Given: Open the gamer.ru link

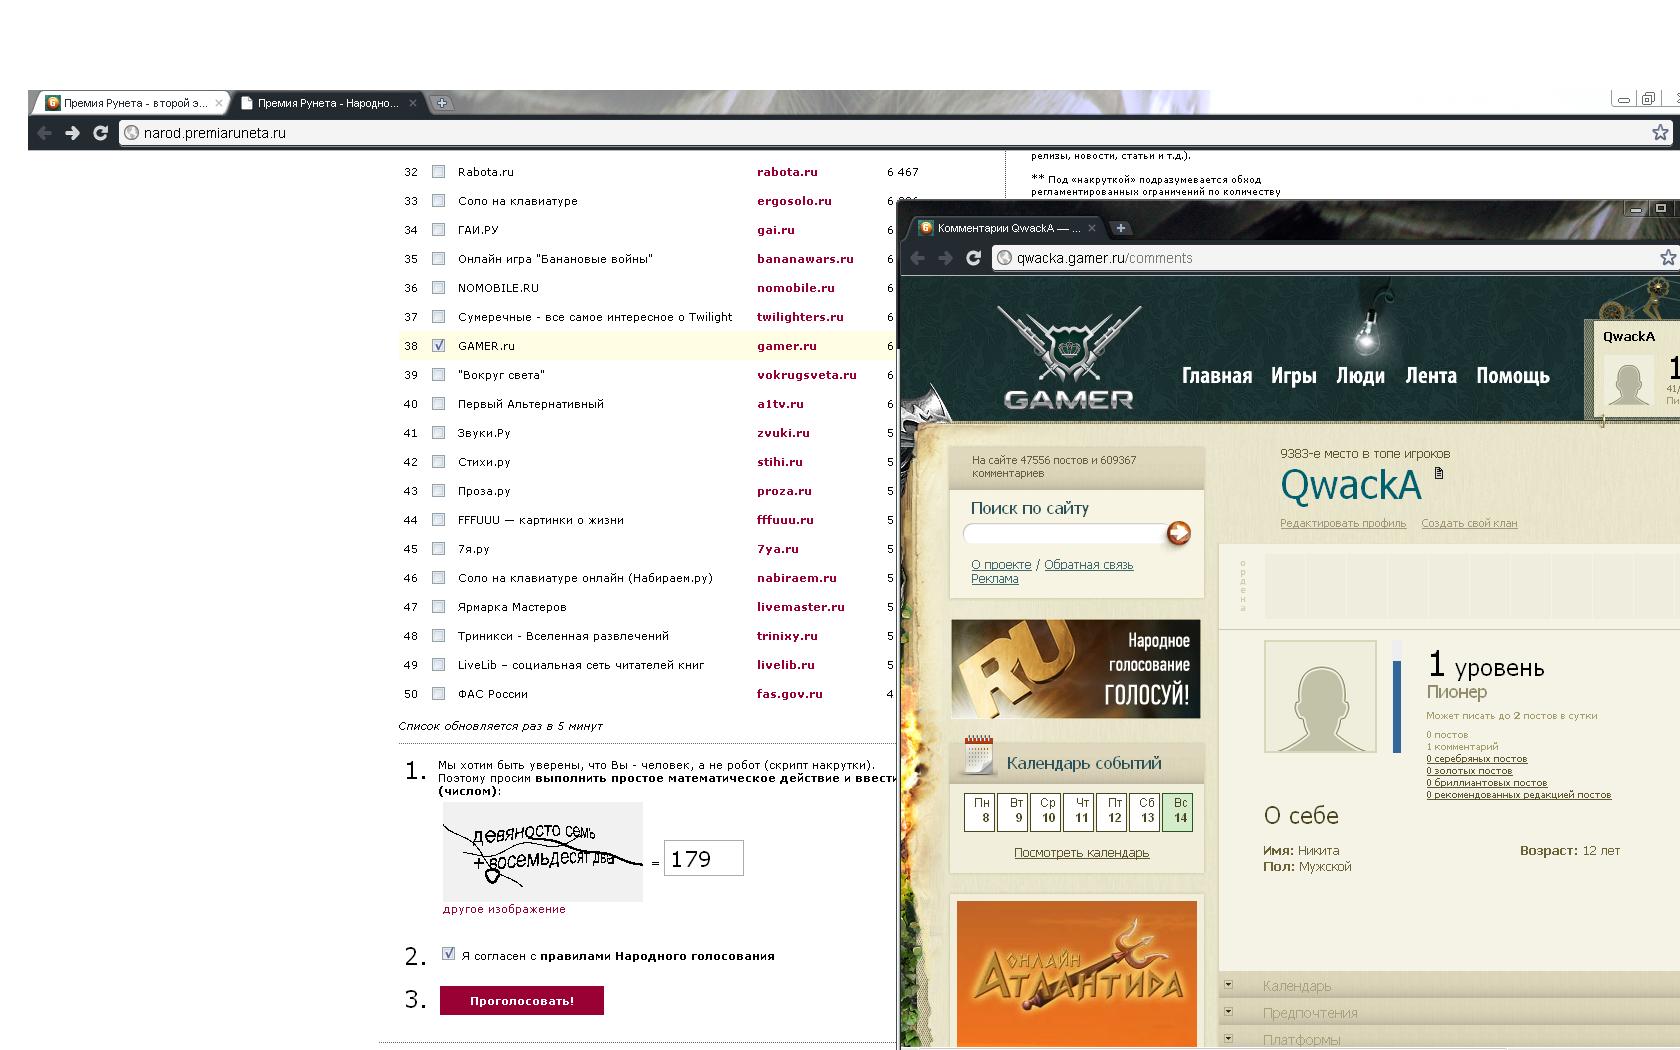Looking at the screenshot, I should [x=787, y=346].
